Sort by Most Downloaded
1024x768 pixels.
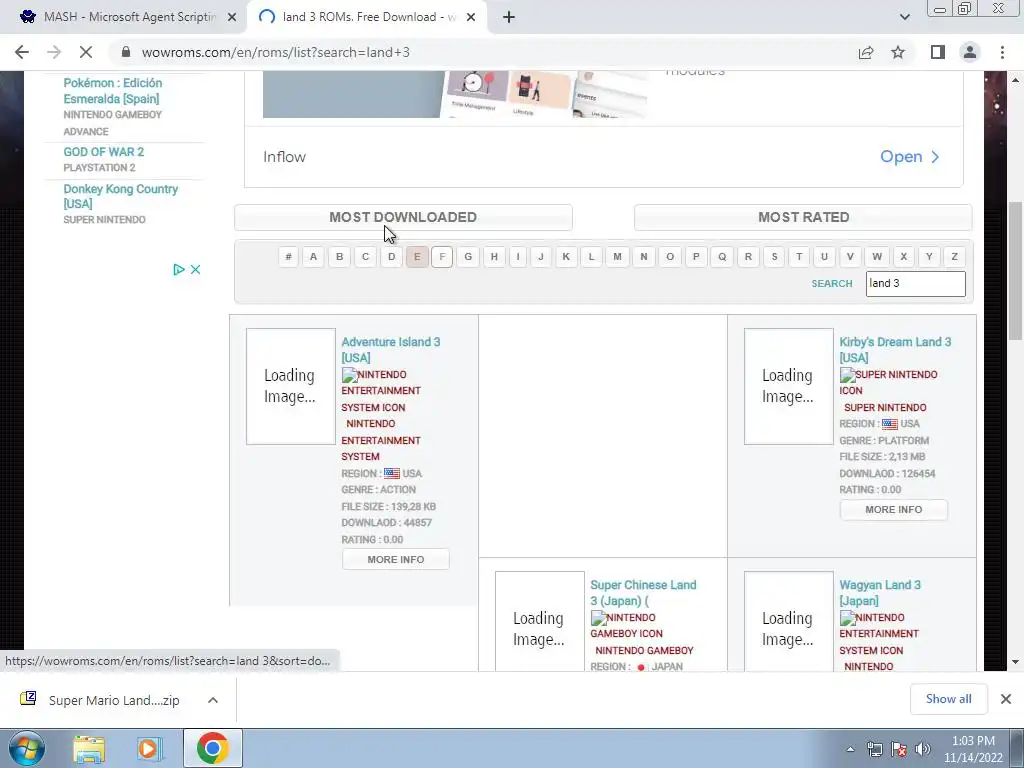(403, 217)
